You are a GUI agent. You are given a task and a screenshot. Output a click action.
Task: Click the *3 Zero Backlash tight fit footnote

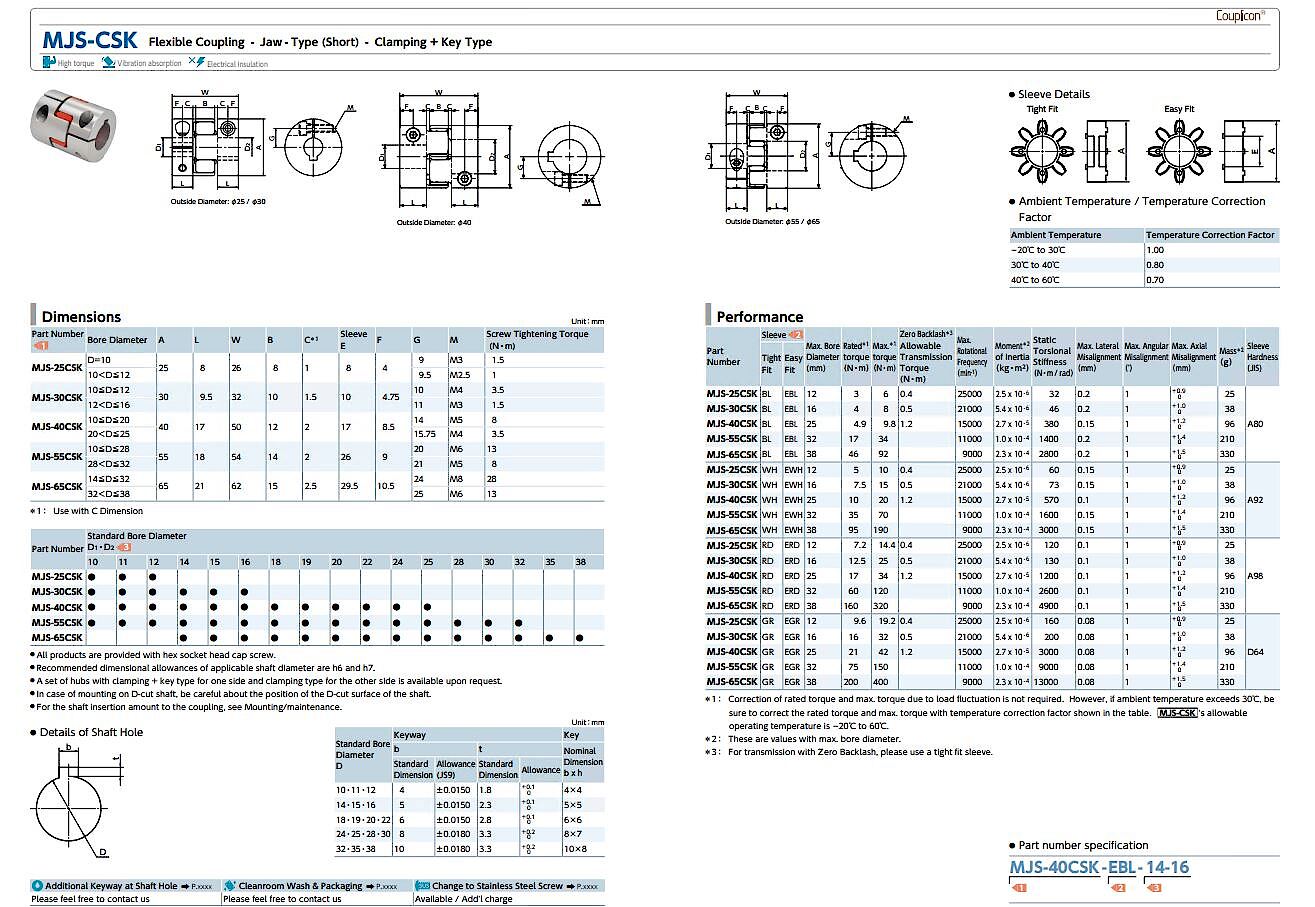849,752
